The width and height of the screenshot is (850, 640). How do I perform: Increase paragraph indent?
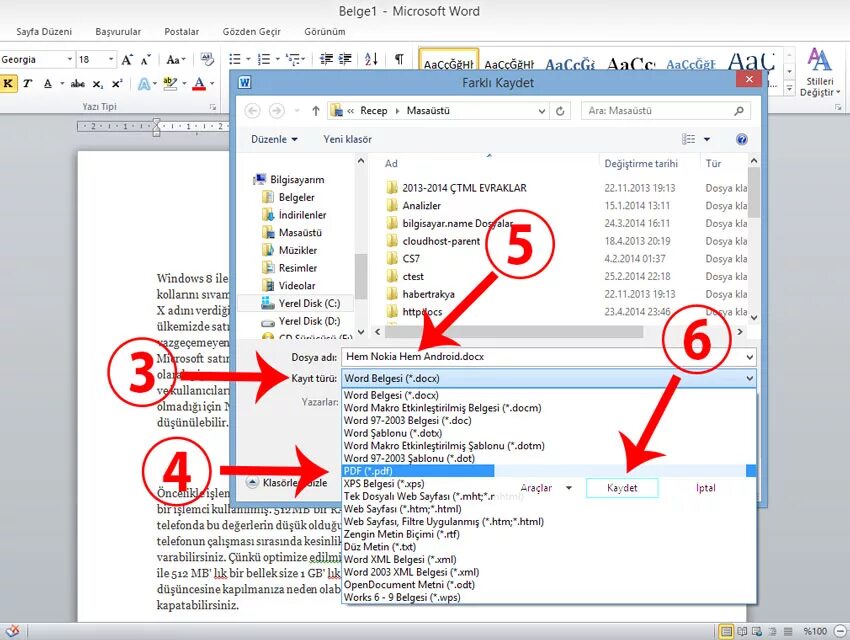click(345, 59)
